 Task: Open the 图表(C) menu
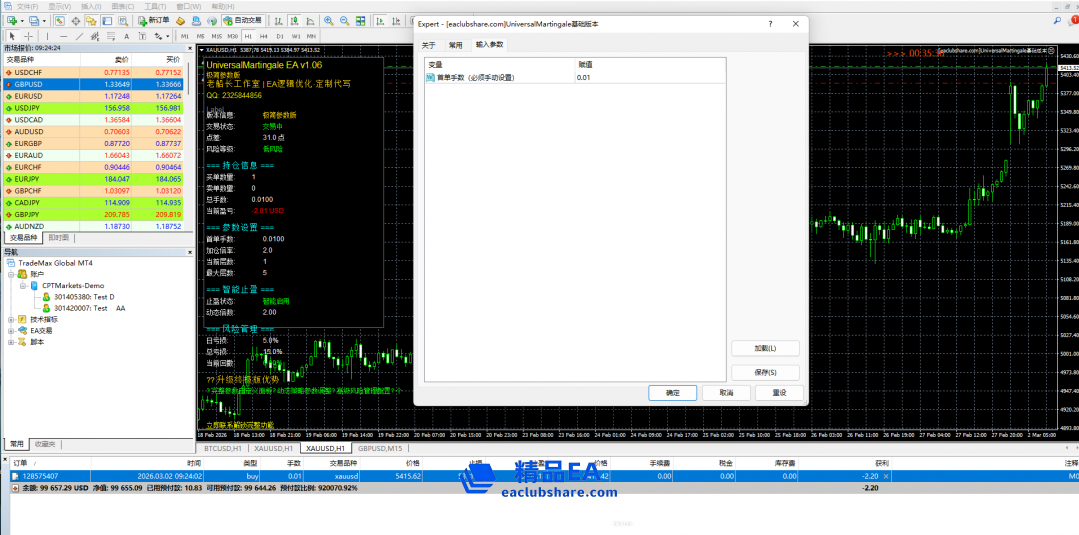(x=122, y=6)
